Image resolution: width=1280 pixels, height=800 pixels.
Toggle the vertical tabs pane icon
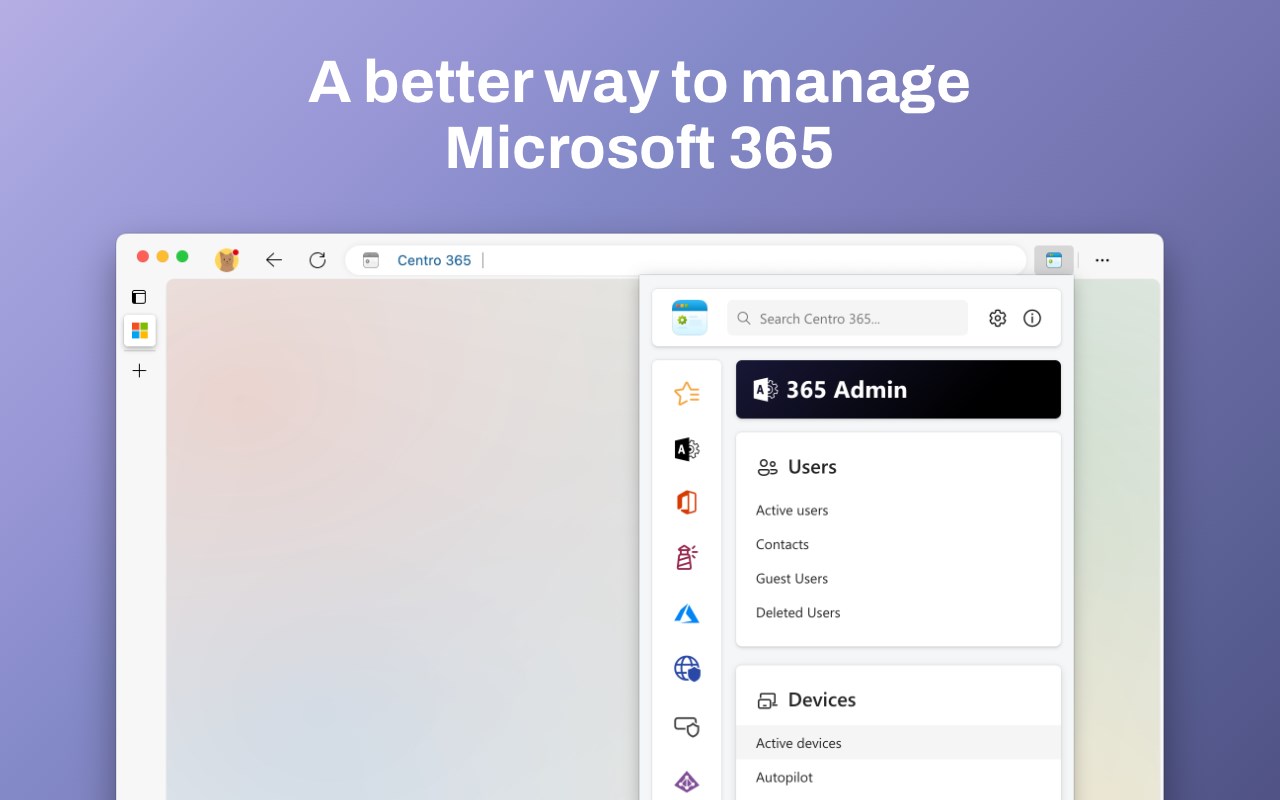(x=139, y=297)
